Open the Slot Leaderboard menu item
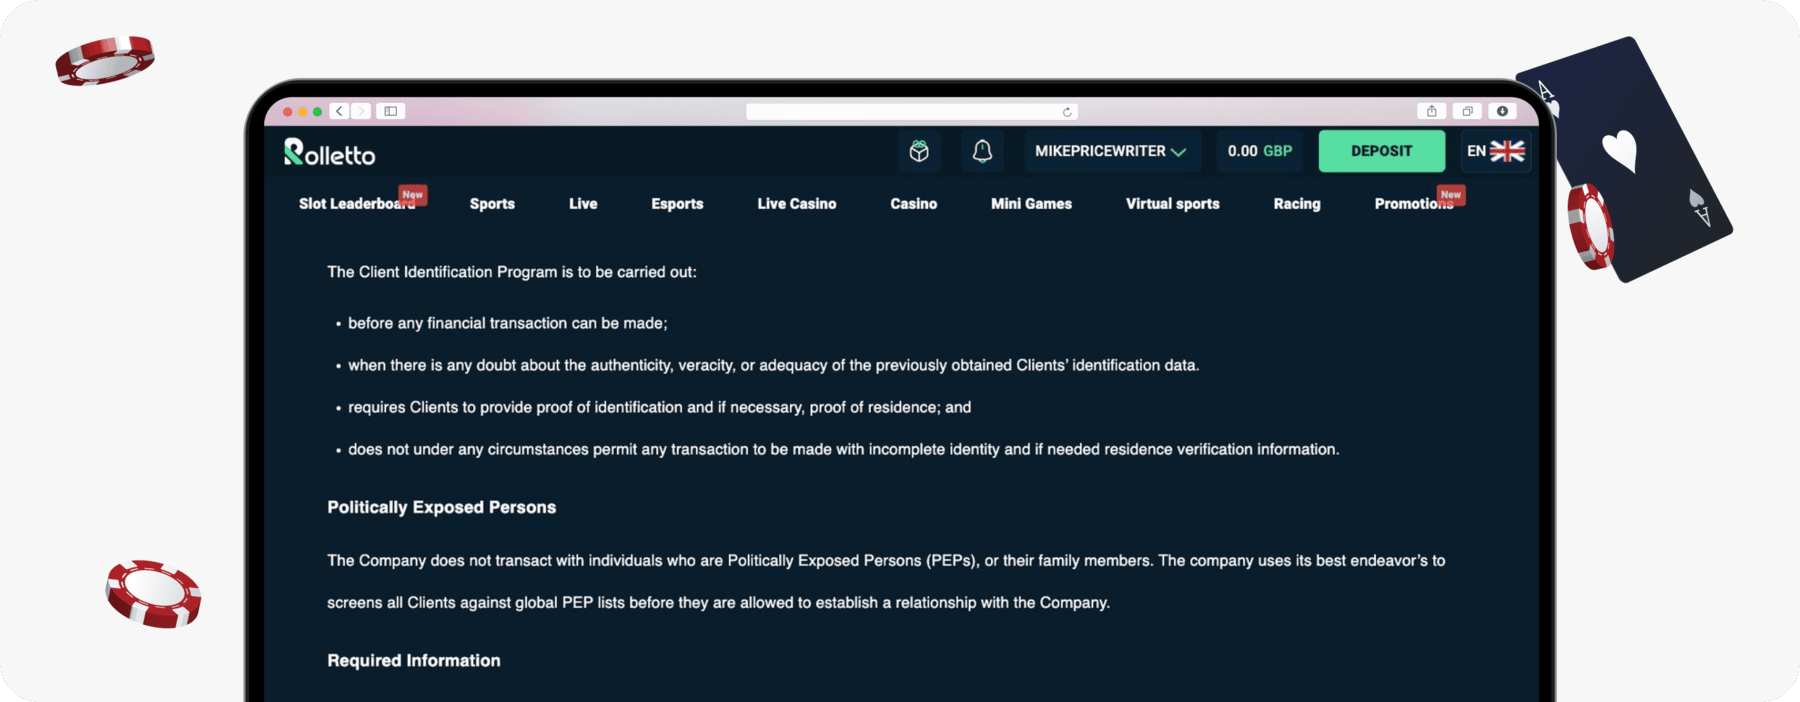 point(357,204)
